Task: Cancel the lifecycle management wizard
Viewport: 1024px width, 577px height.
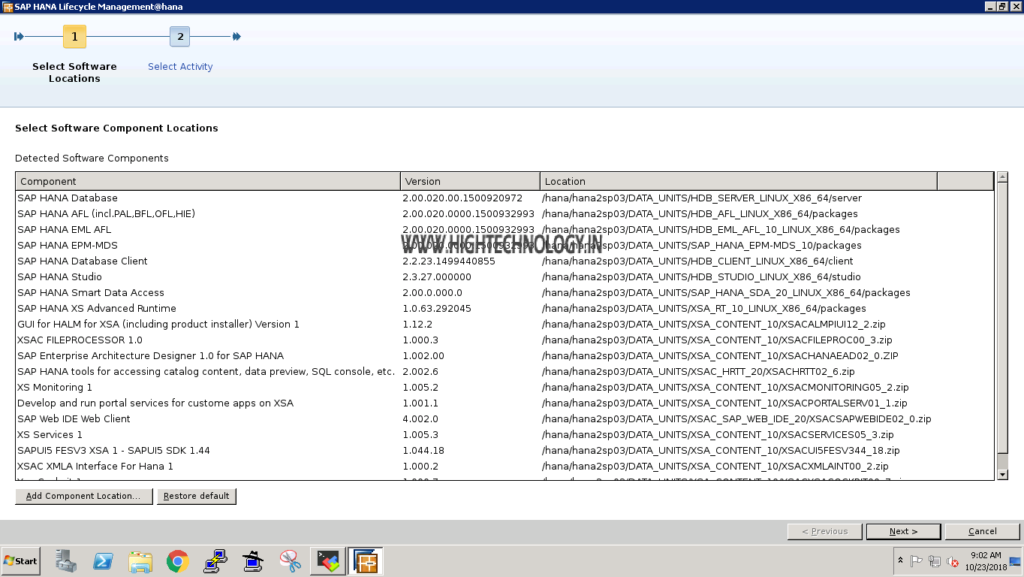Action: click(x=982, y=531)
